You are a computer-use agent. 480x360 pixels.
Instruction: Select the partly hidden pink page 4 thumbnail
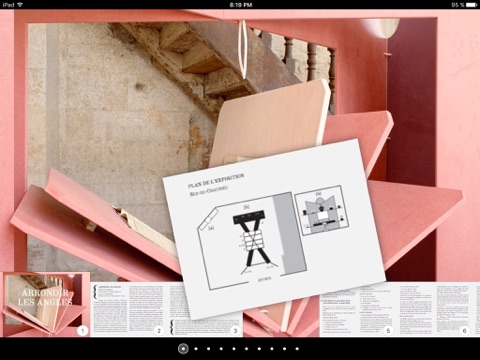282,320
